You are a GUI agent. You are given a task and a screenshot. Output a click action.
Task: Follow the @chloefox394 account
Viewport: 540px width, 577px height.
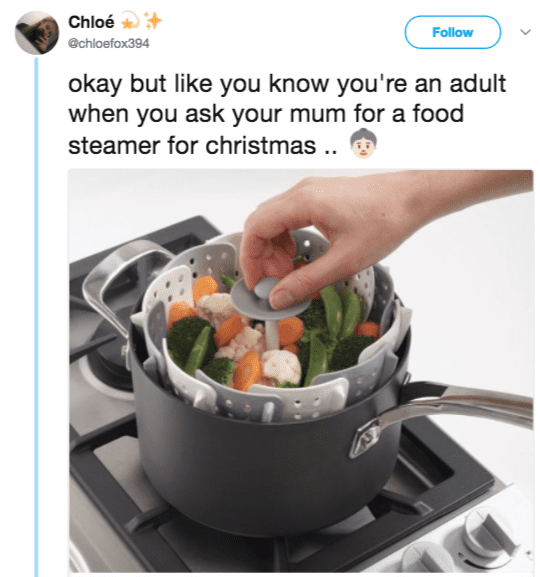pos(452,32)
